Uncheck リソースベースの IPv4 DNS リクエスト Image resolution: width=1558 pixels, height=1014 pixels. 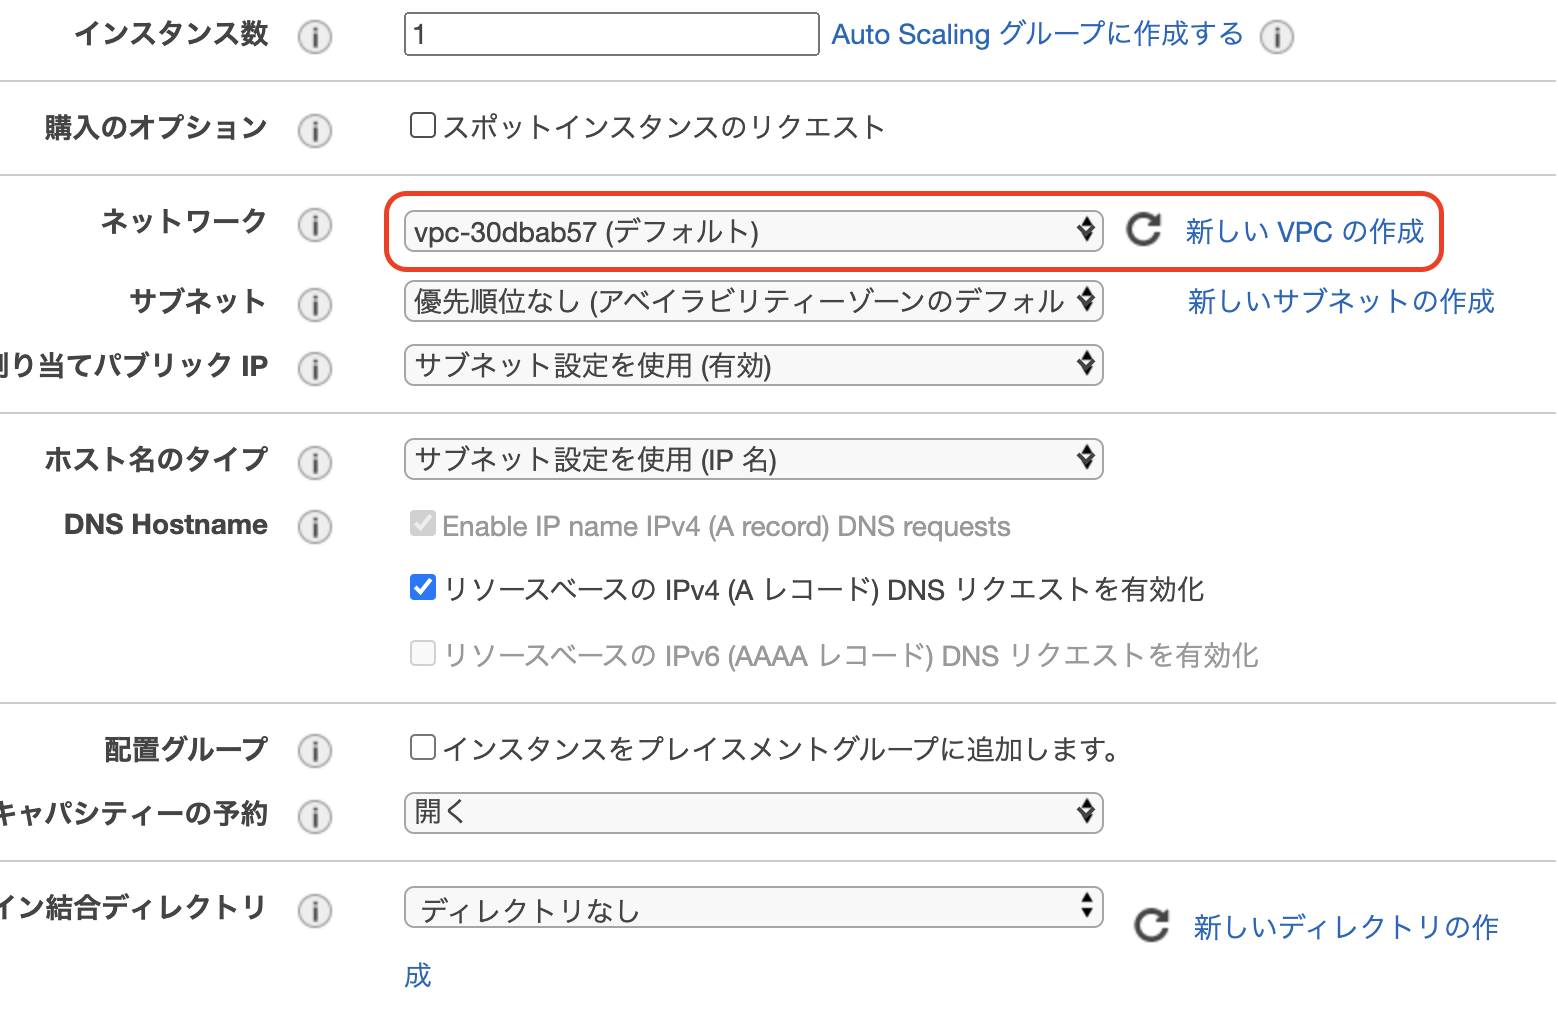422,588
